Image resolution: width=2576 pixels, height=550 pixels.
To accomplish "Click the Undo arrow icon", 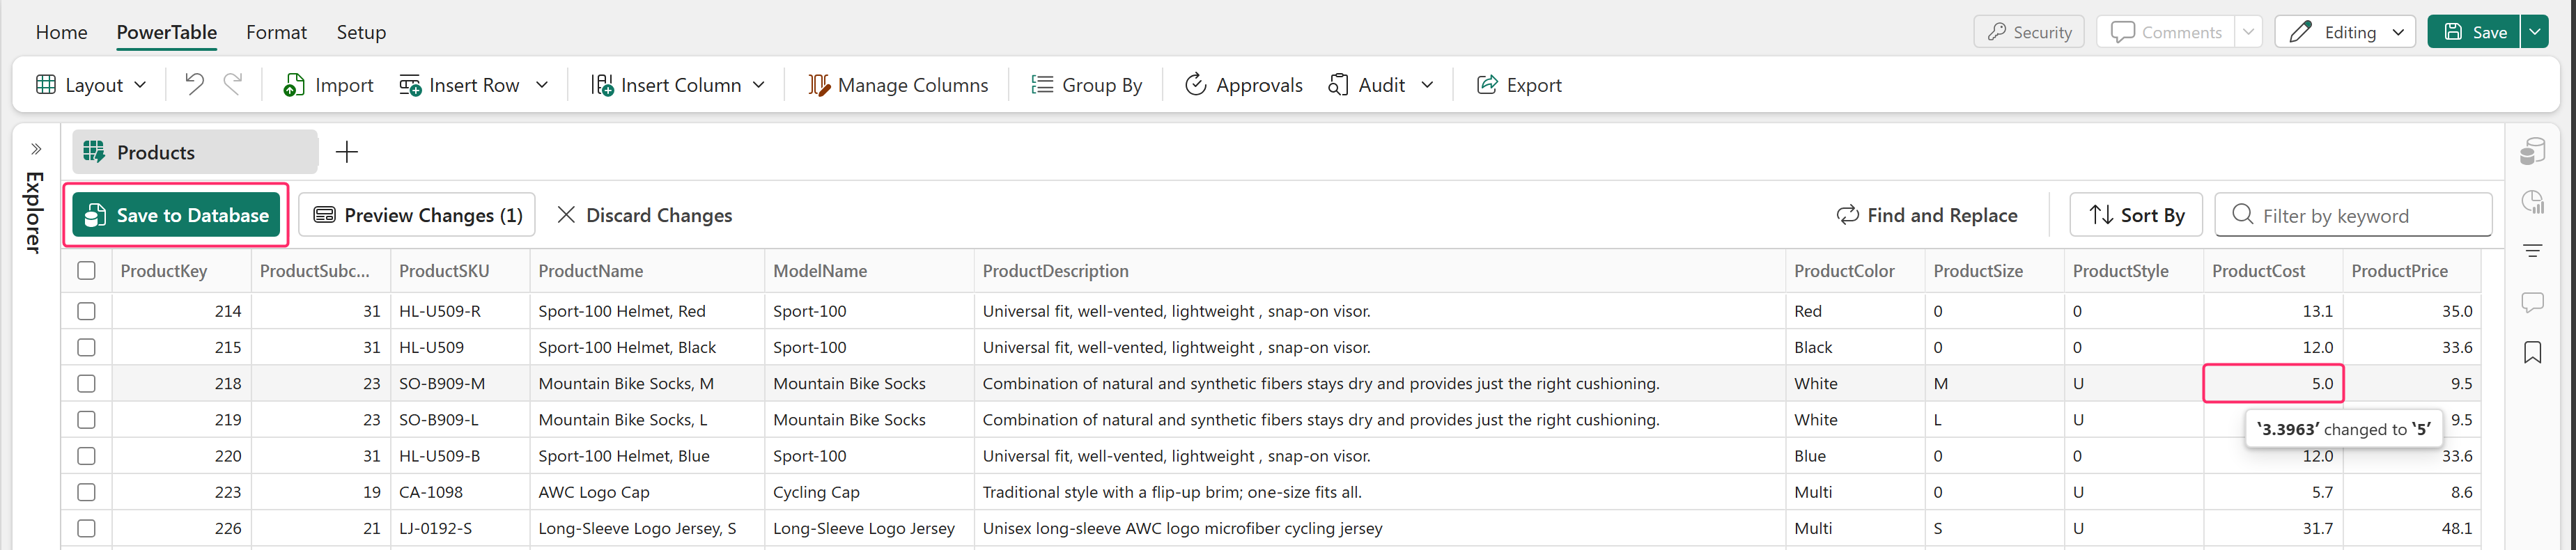I will (194, 85).
